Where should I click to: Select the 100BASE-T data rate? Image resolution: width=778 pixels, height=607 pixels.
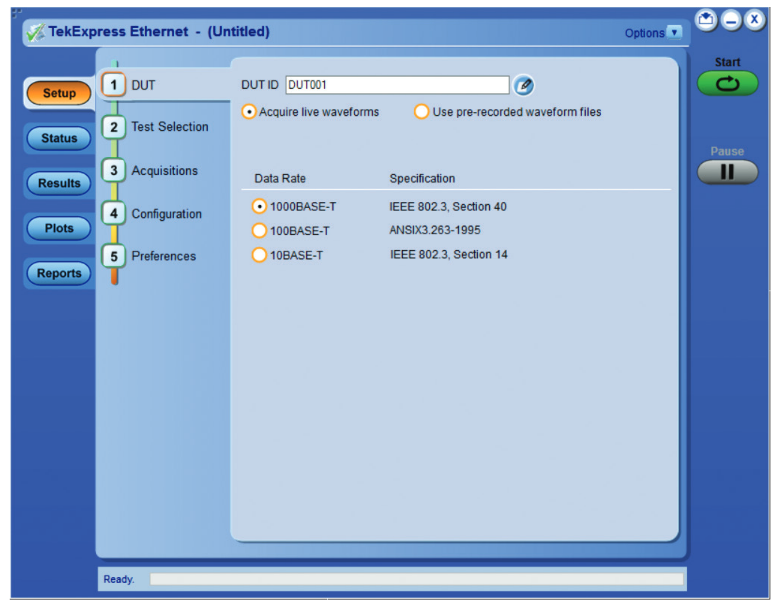pyautogui.click(x=259, y=230)
